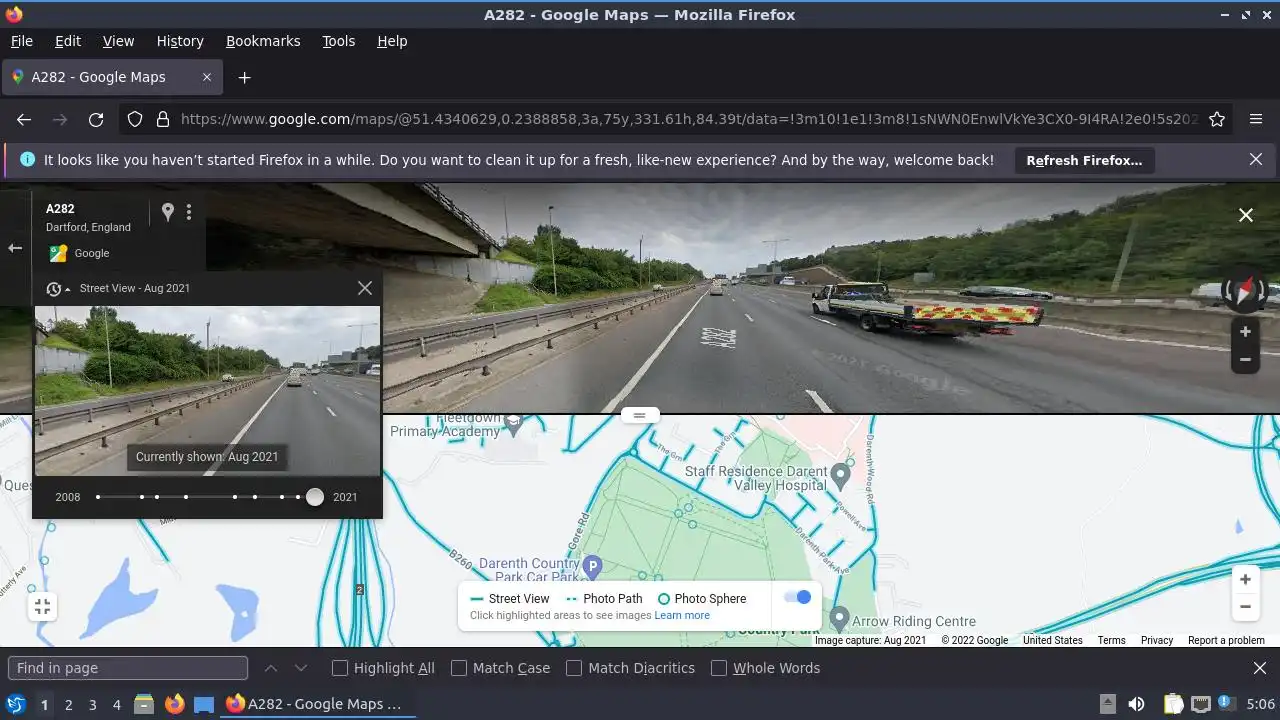Enable Match Case checkbox

(459, 668)
